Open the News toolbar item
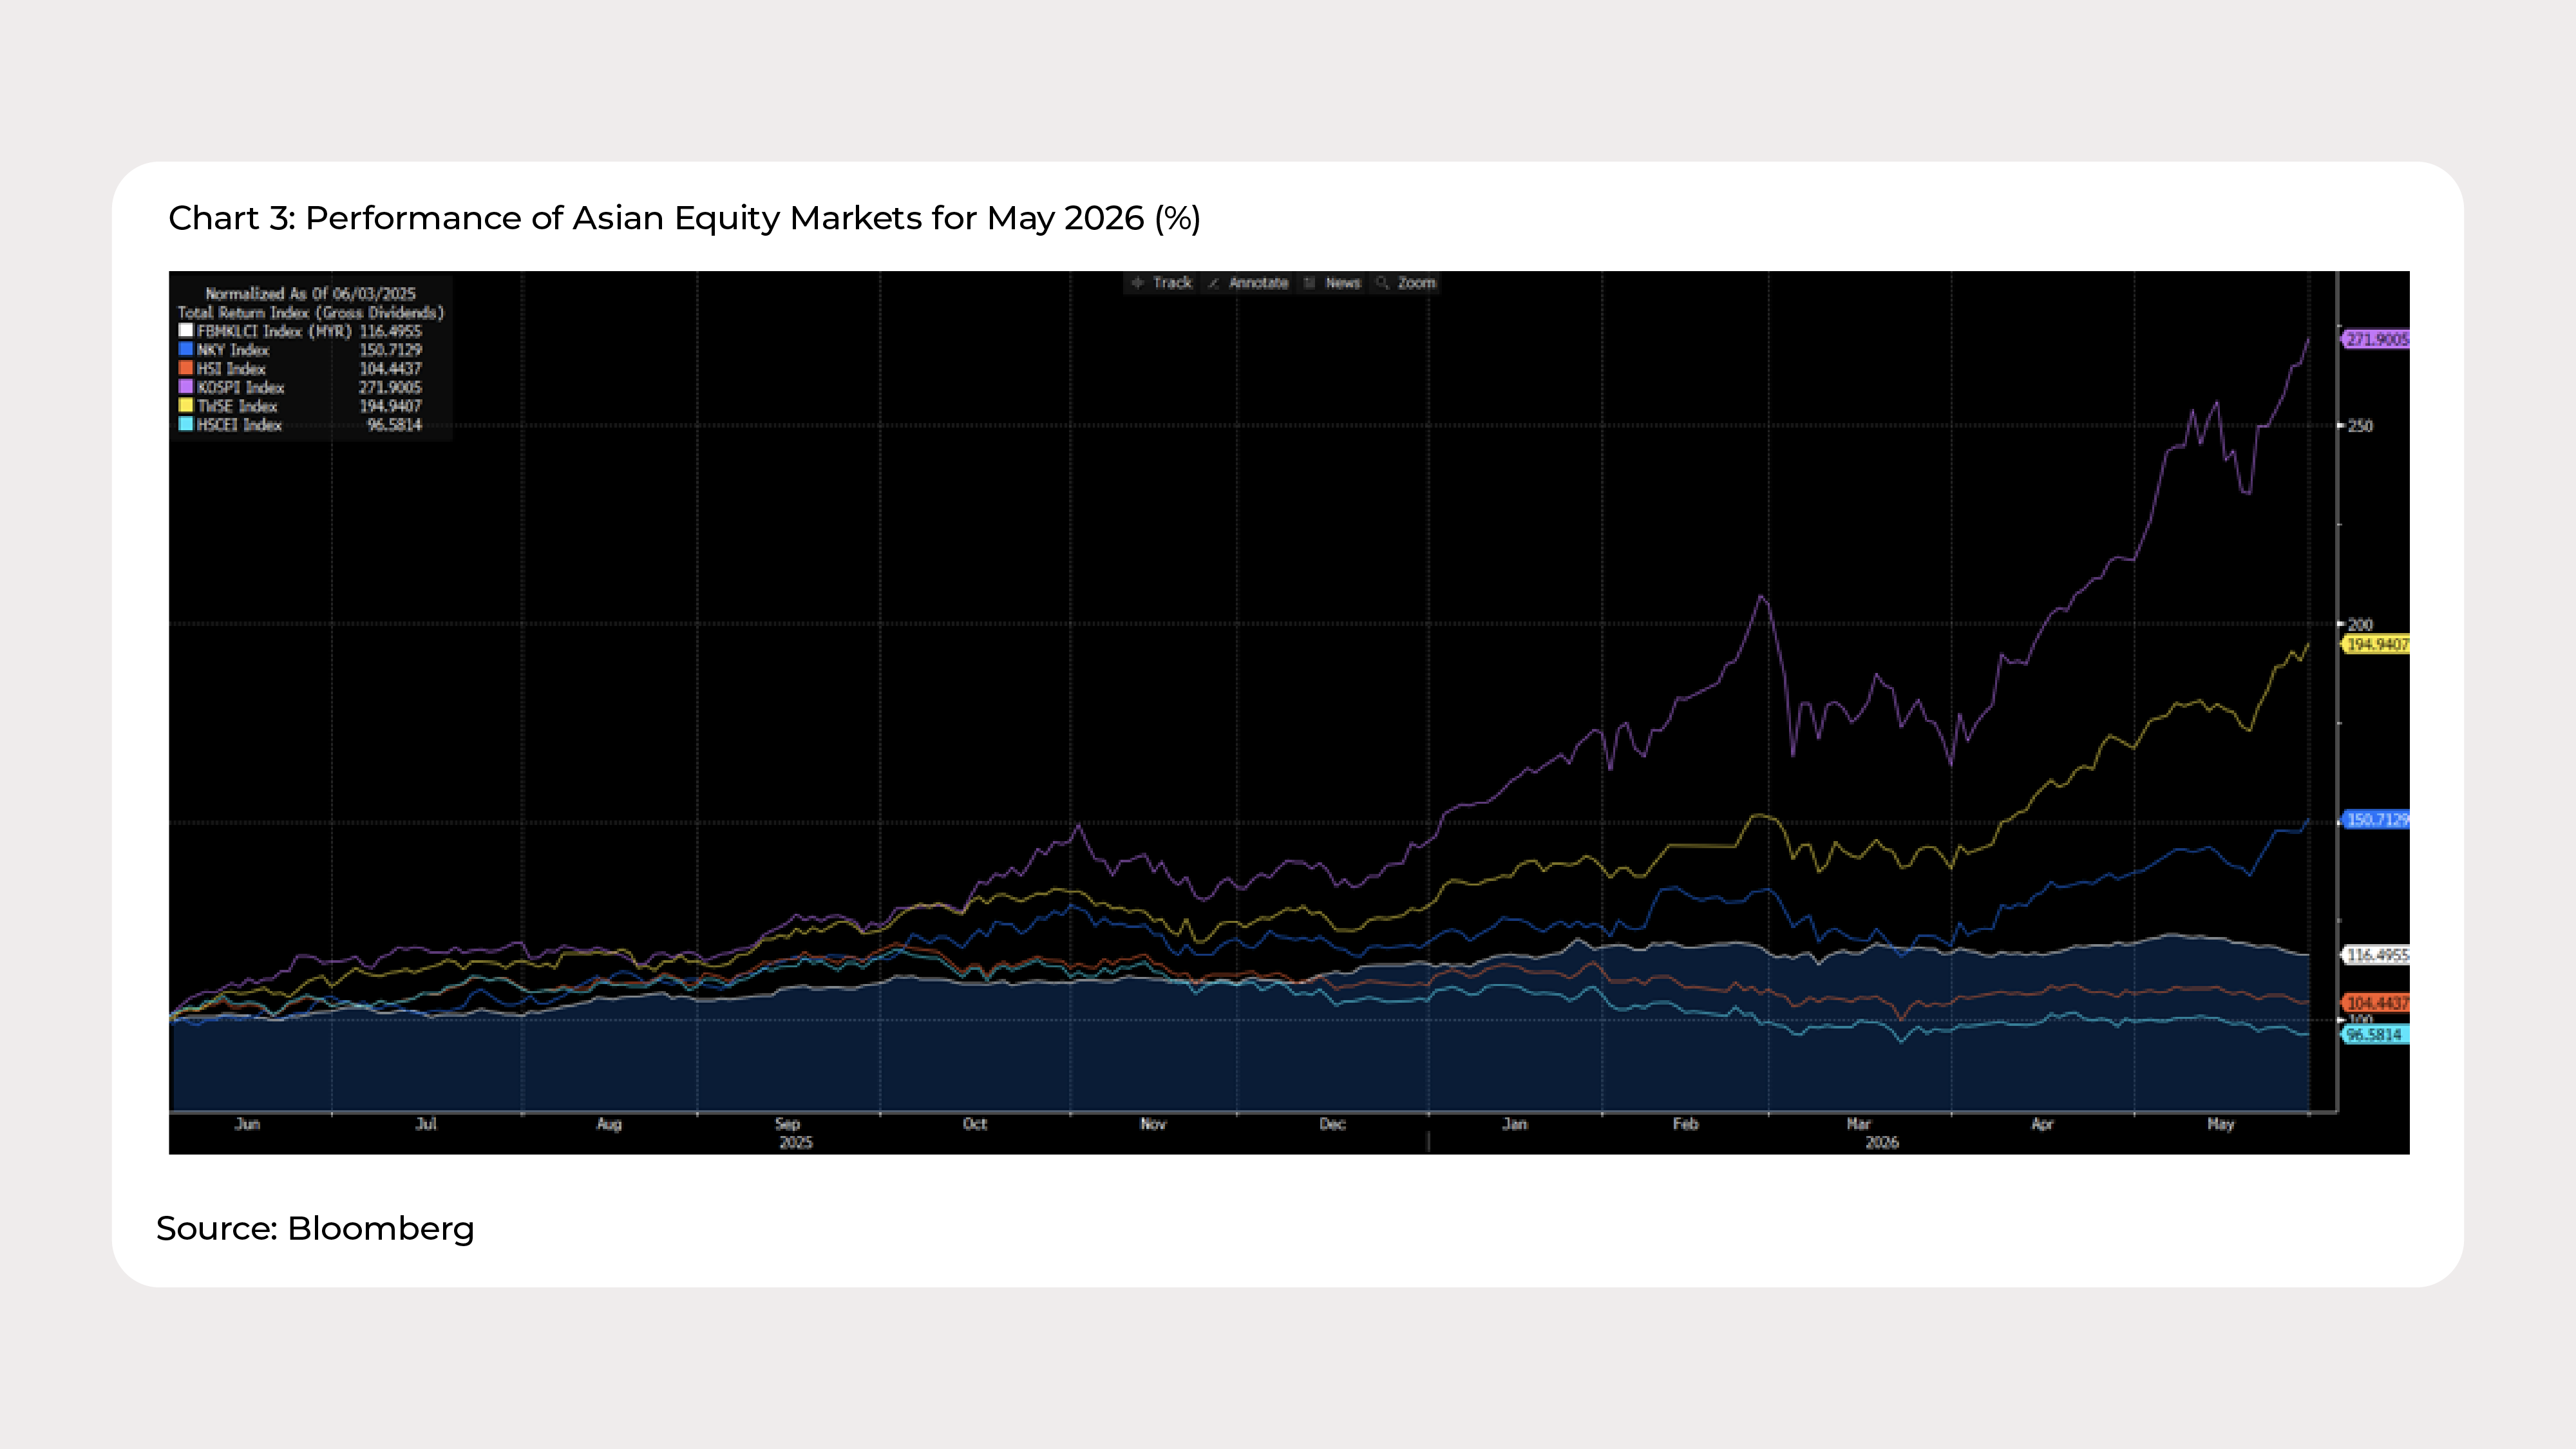 (1343, 283)
